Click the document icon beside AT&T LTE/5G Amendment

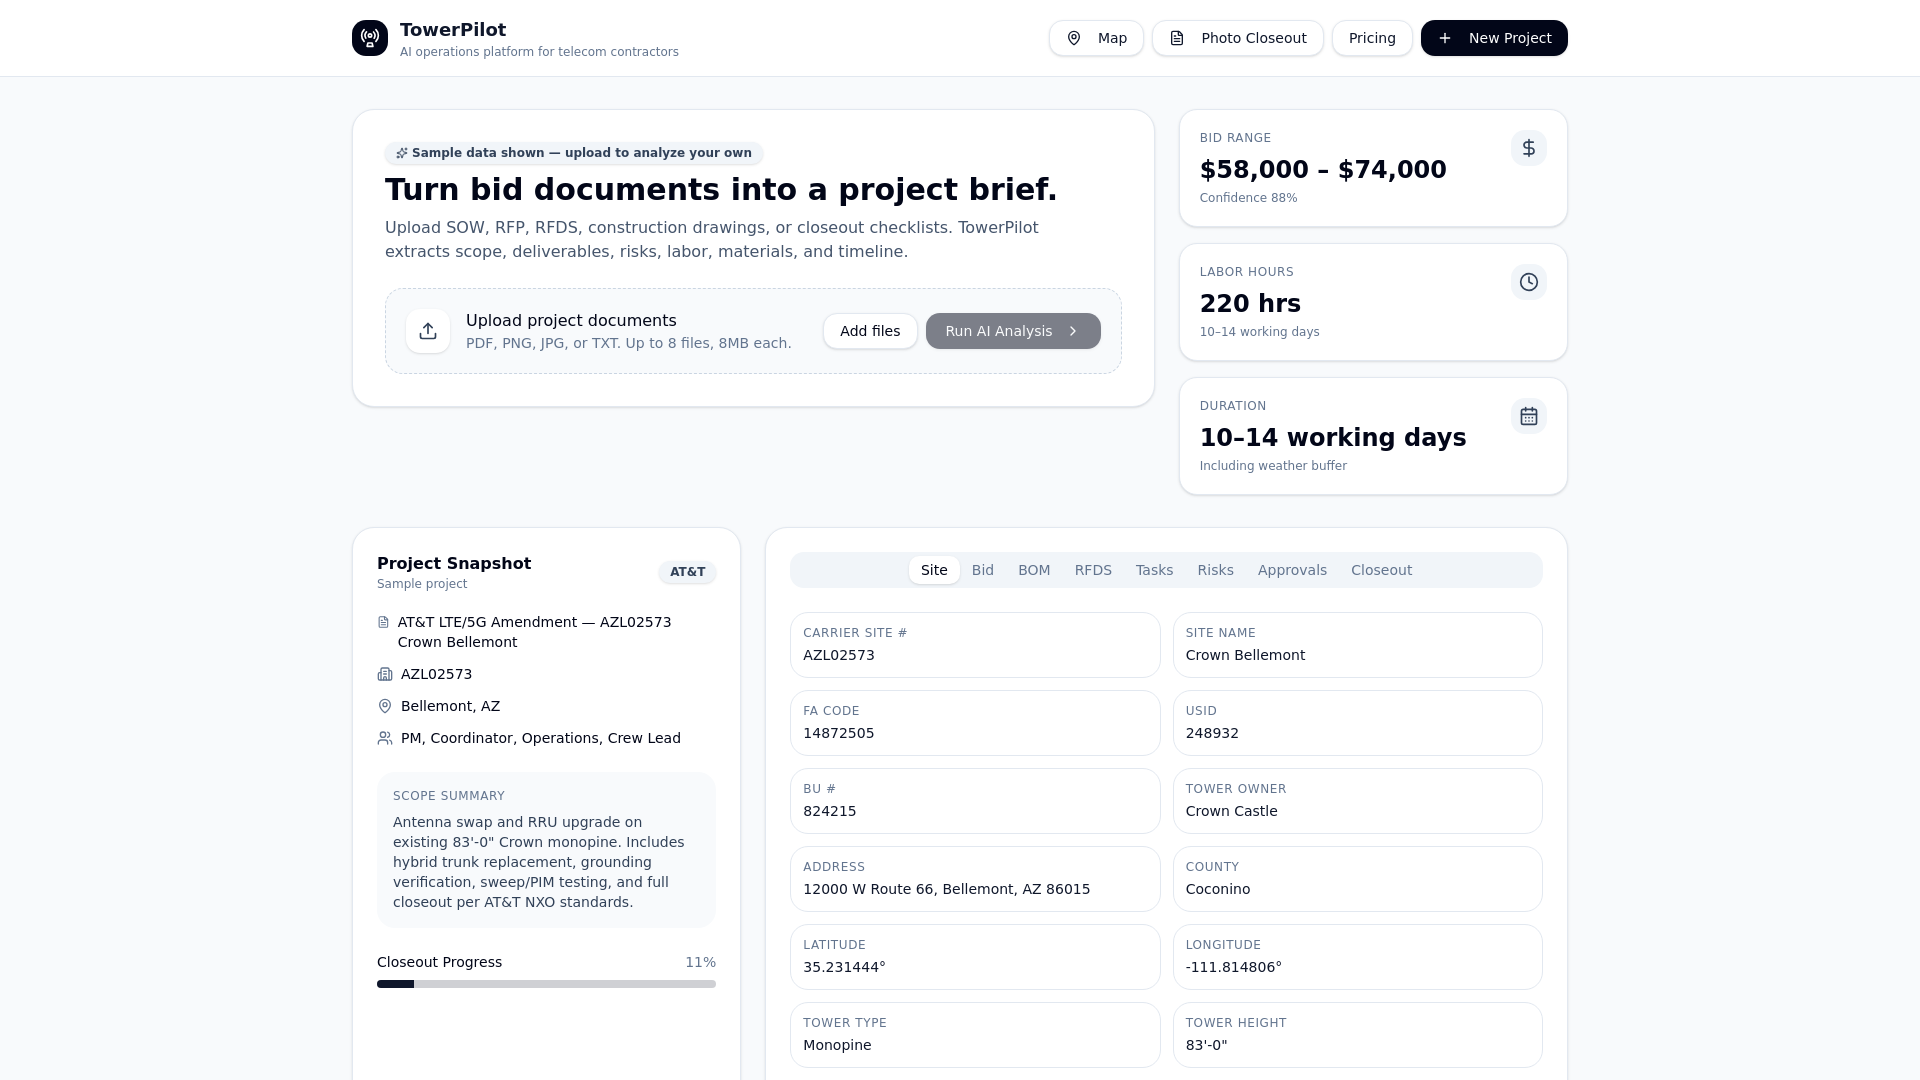[x=383, y=622]
